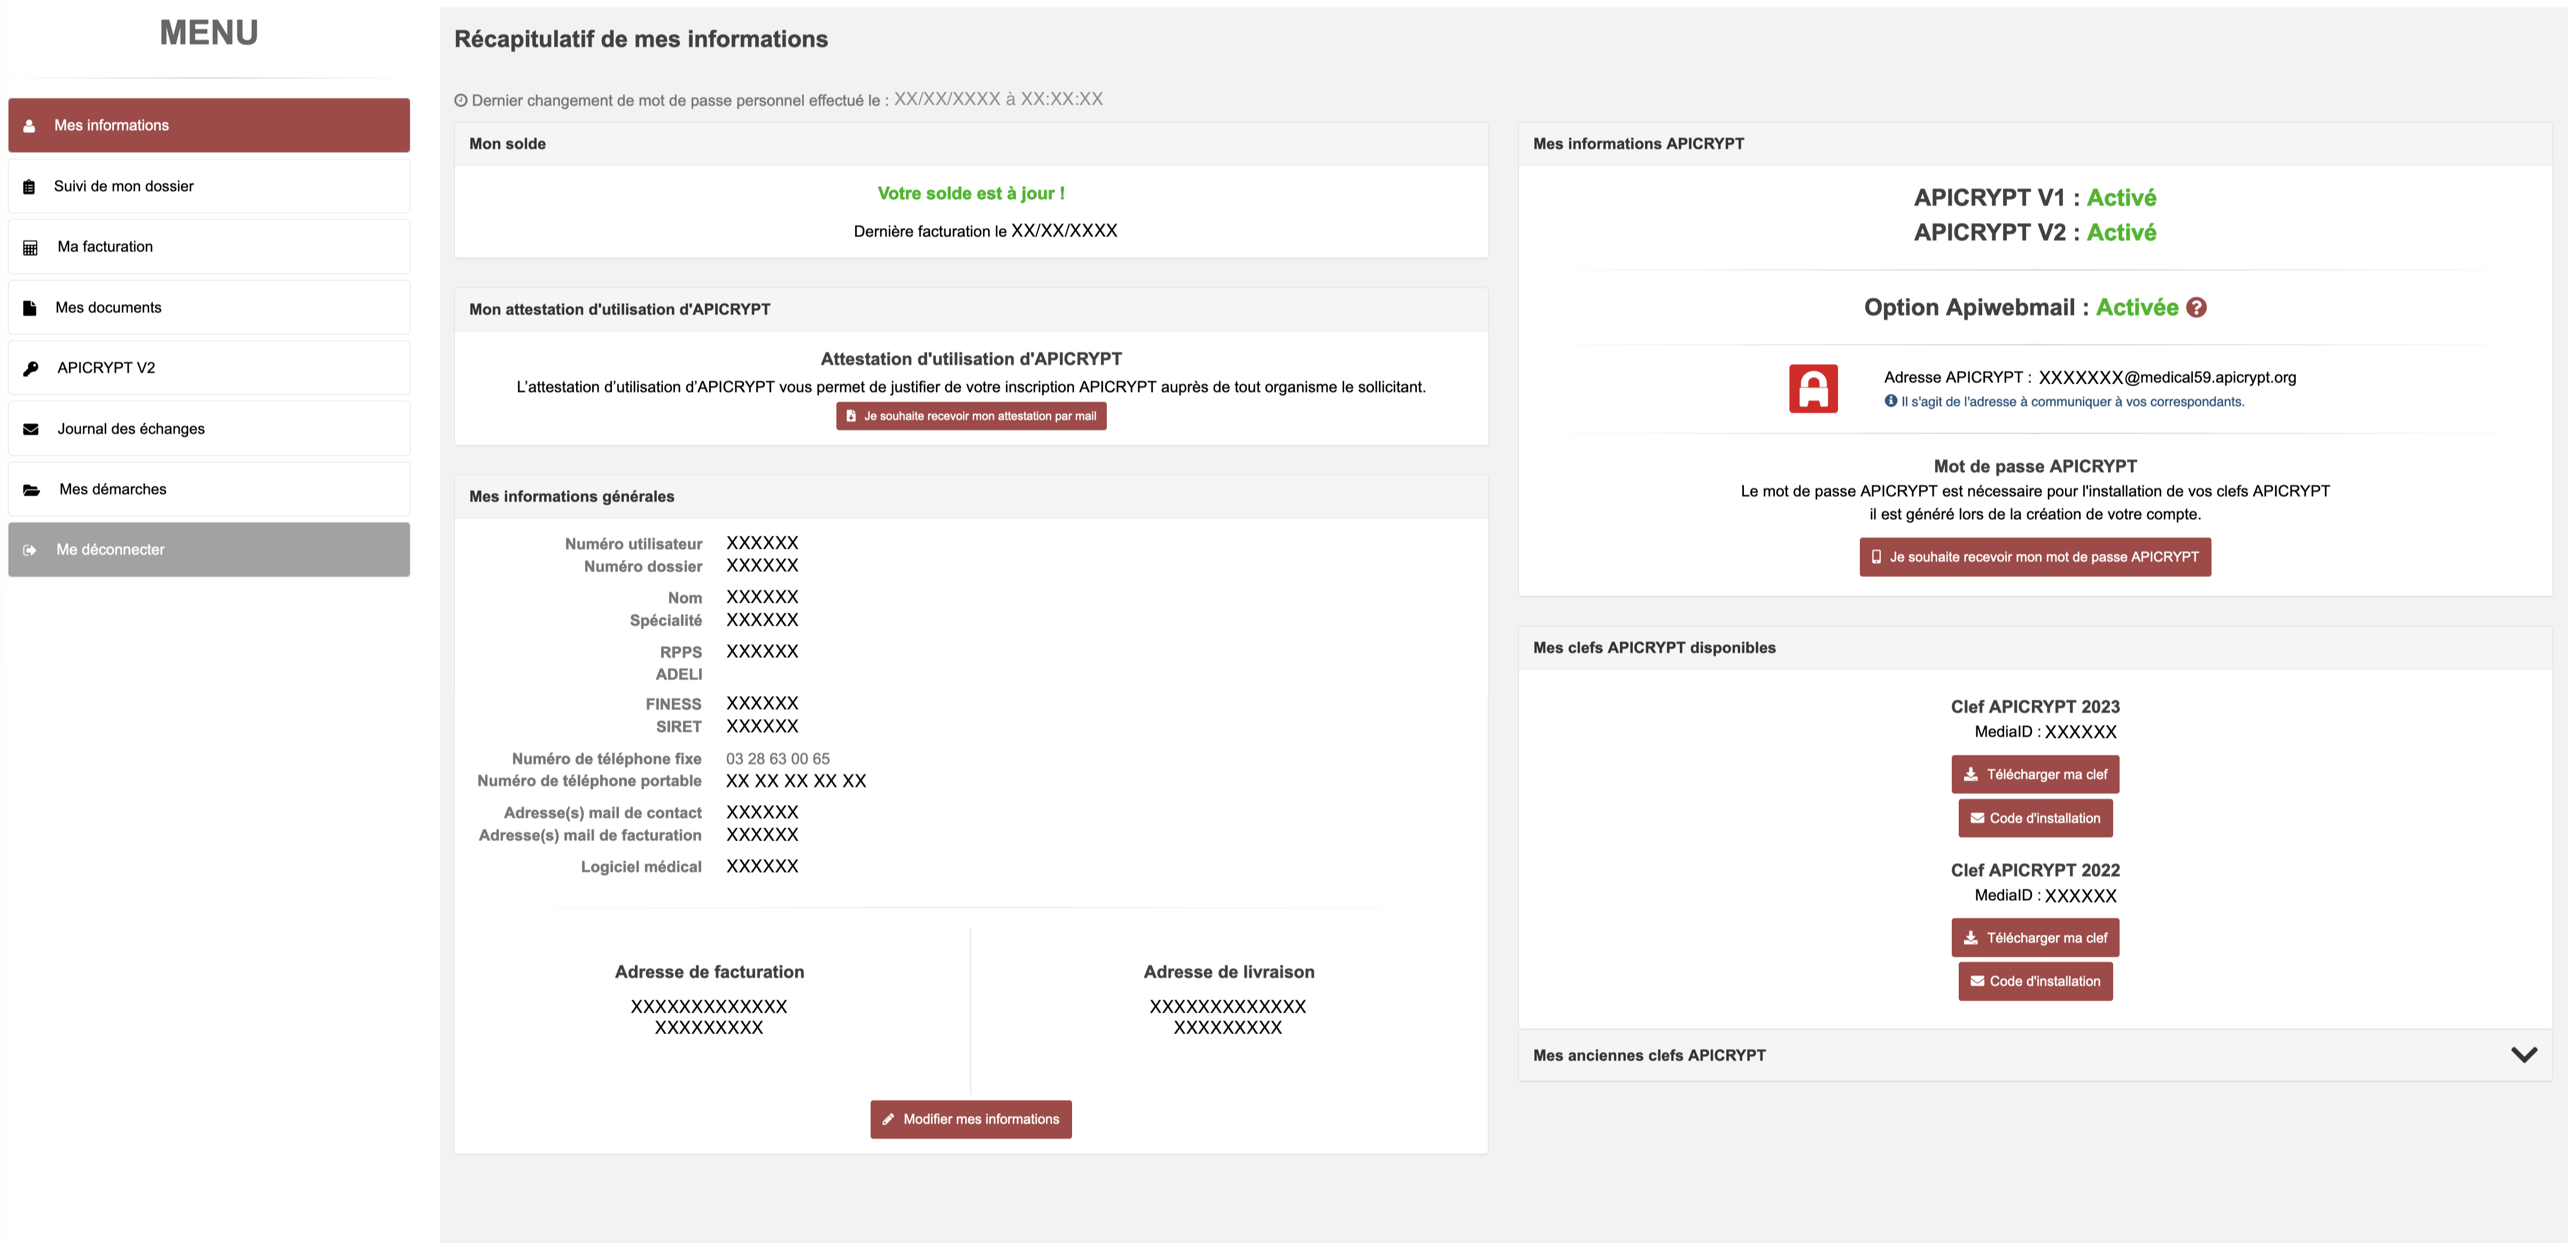Click the APICRYPT V2 : Activé status

[x=2035, y=232]
